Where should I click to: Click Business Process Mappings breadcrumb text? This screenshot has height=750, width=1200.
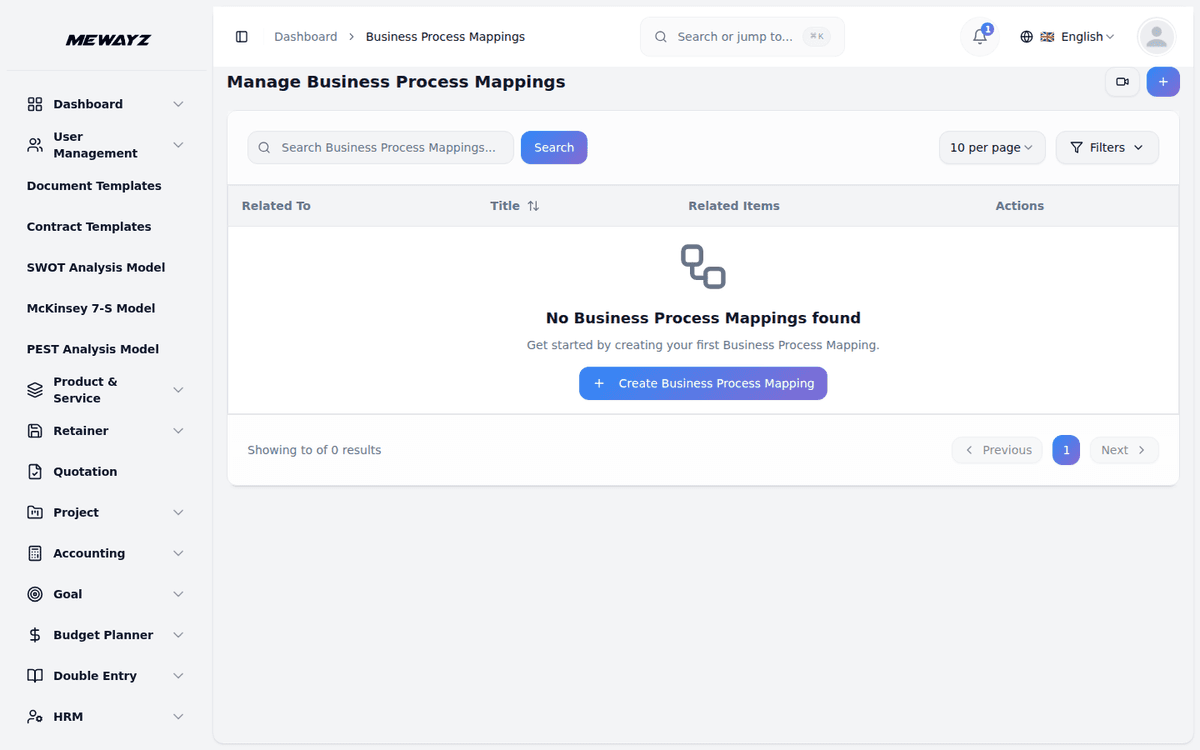(445, 37)
